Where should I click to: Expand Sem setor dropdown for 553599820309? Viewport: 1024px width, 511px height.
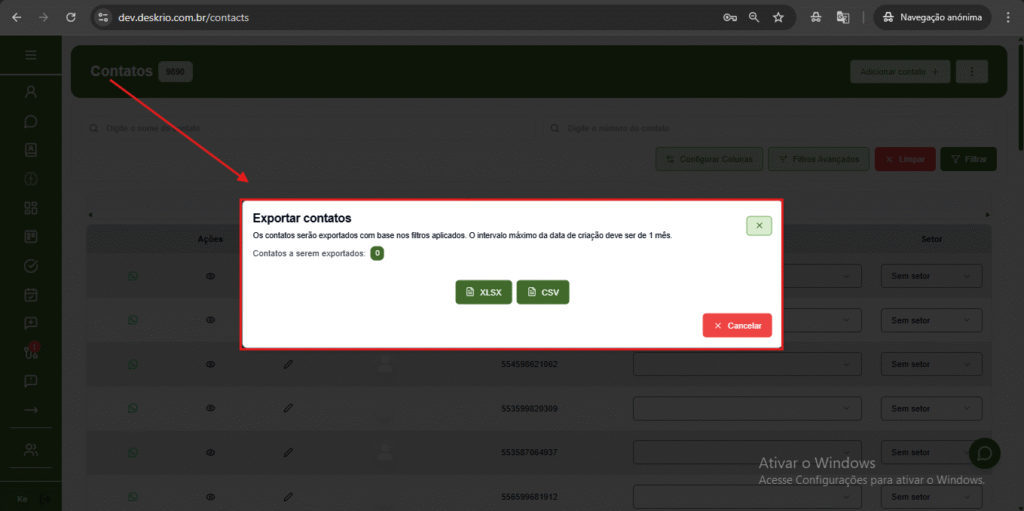931,408
